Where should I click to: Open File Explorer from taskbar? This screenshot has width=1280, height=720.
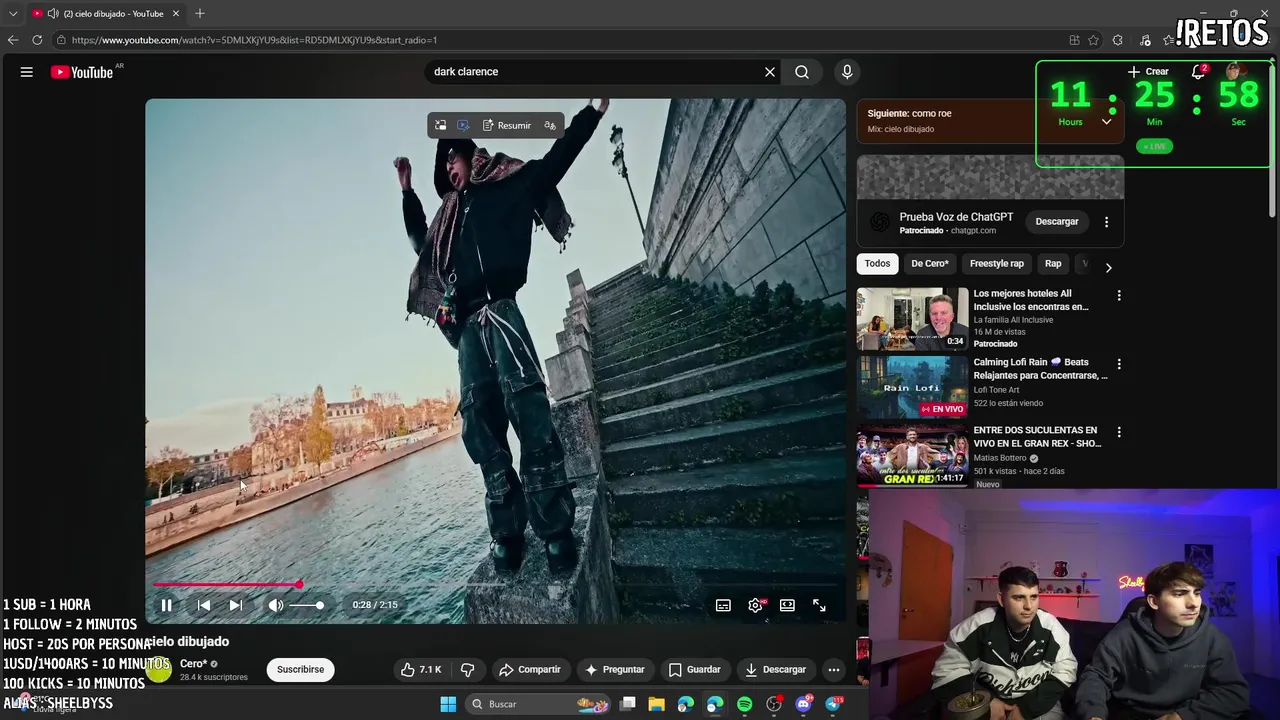coord(656,704)
